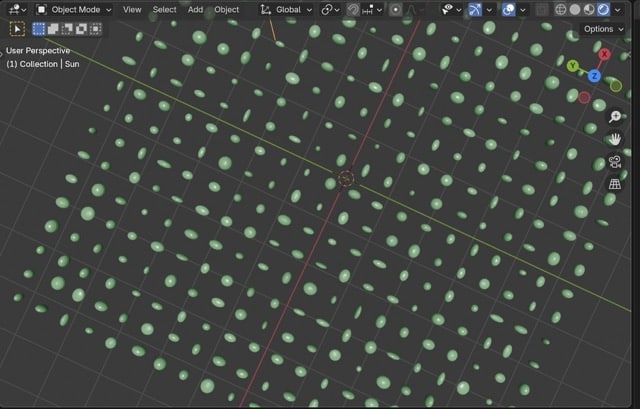The image size is (640, 409).
Task: Click the zoom view magnifier icon
Action: pos(615,116)
